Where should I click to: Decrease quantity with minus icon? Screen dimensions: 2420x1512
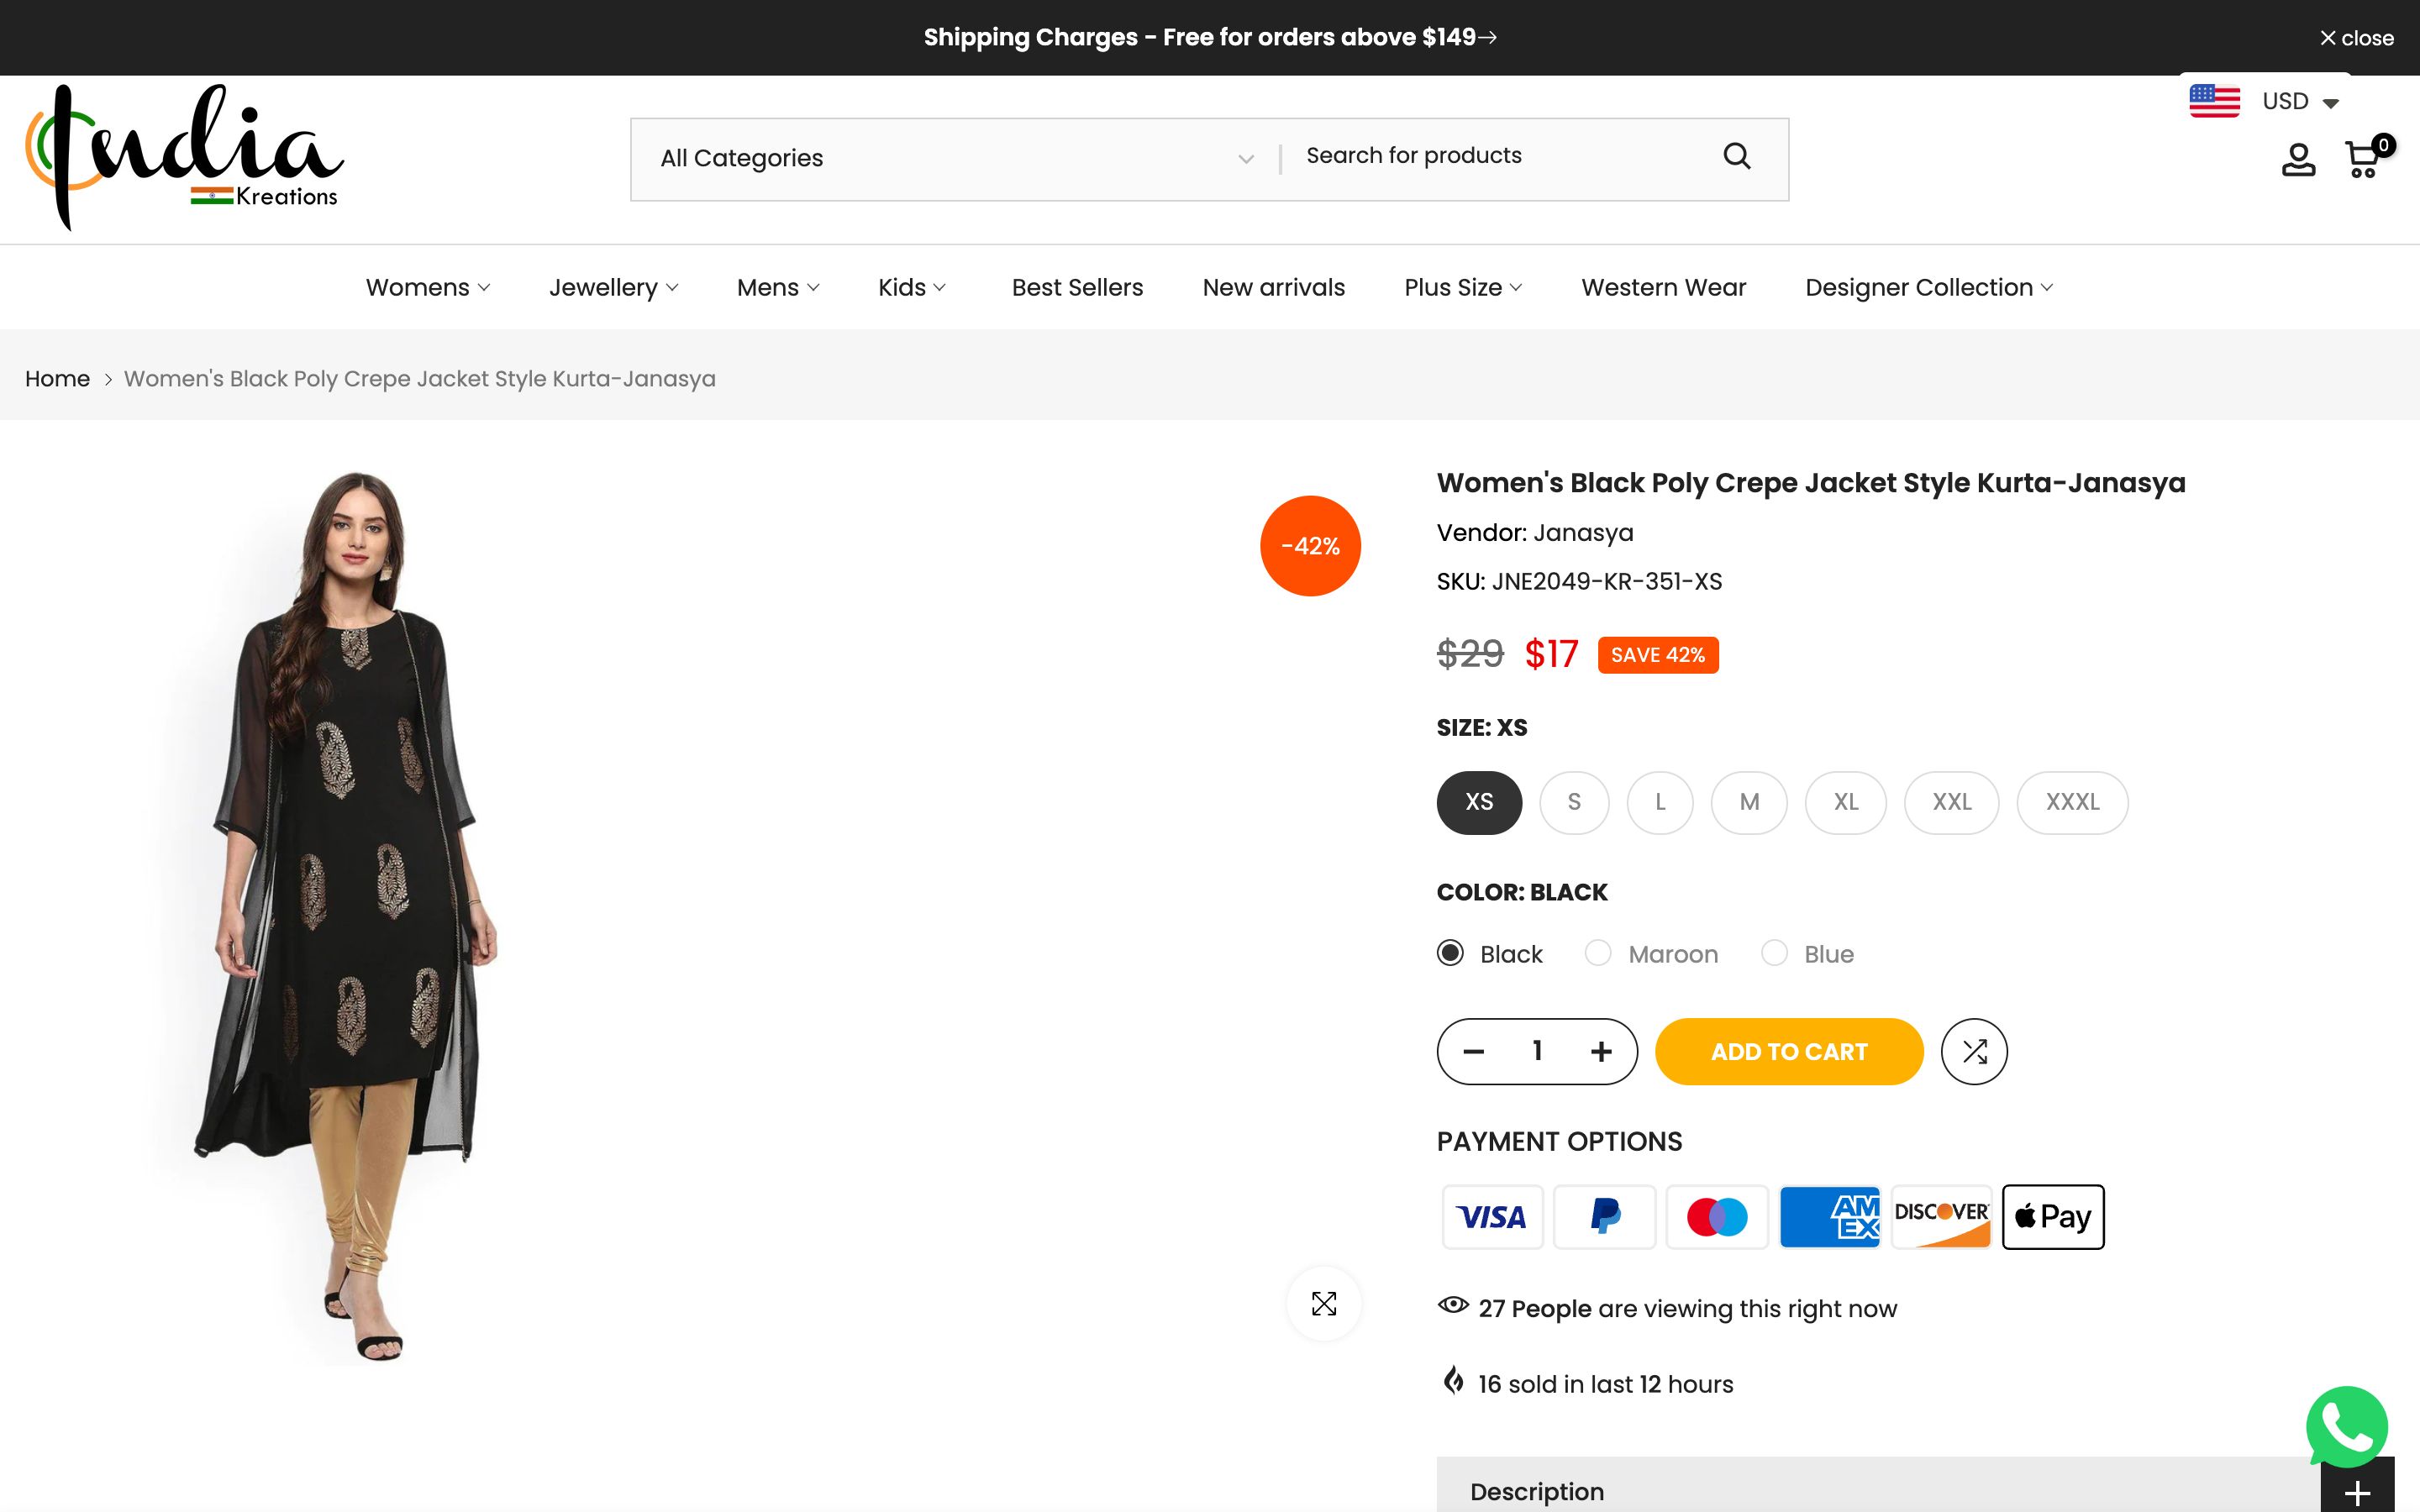point(1473,1051)
